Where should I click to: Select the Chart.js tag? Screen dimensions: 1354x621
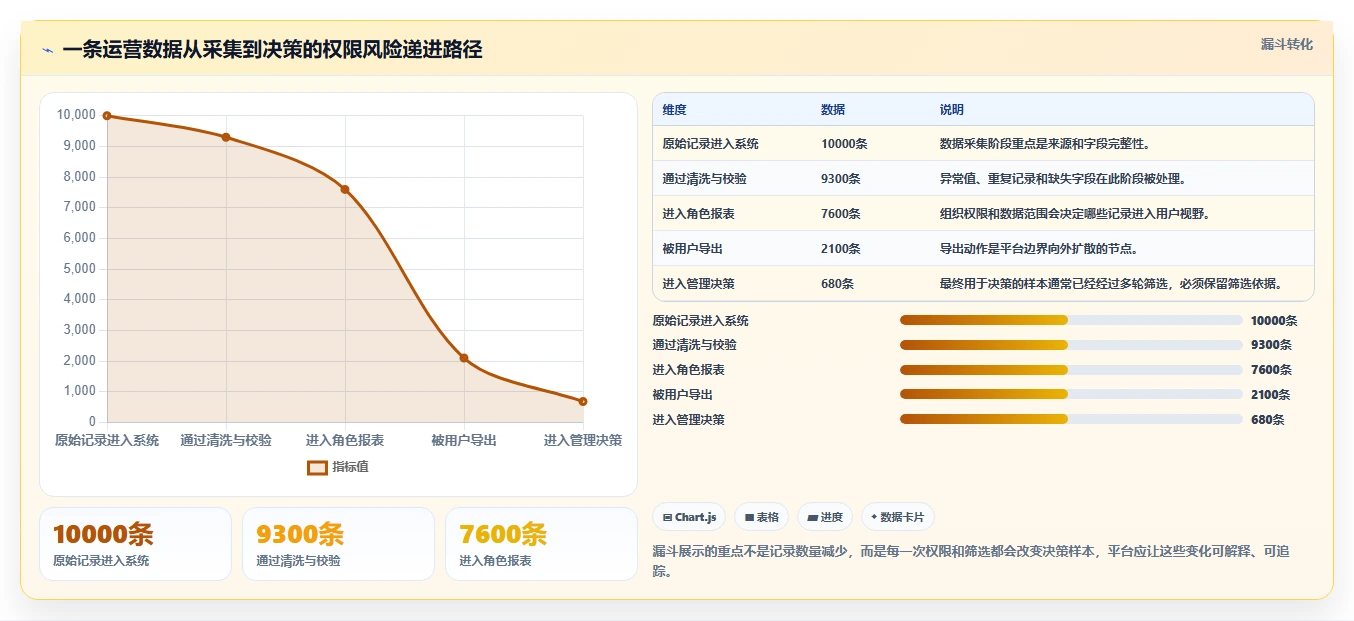(689, 517)
